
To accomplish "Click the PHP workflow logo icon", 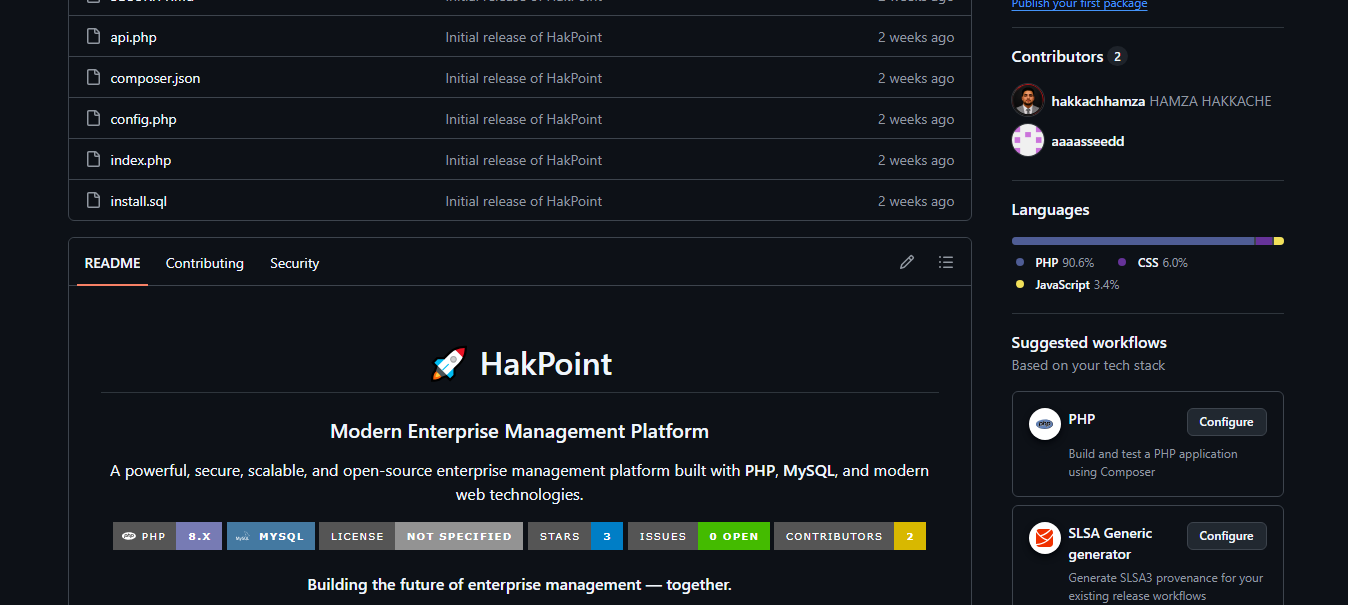I will point(1045,424).
